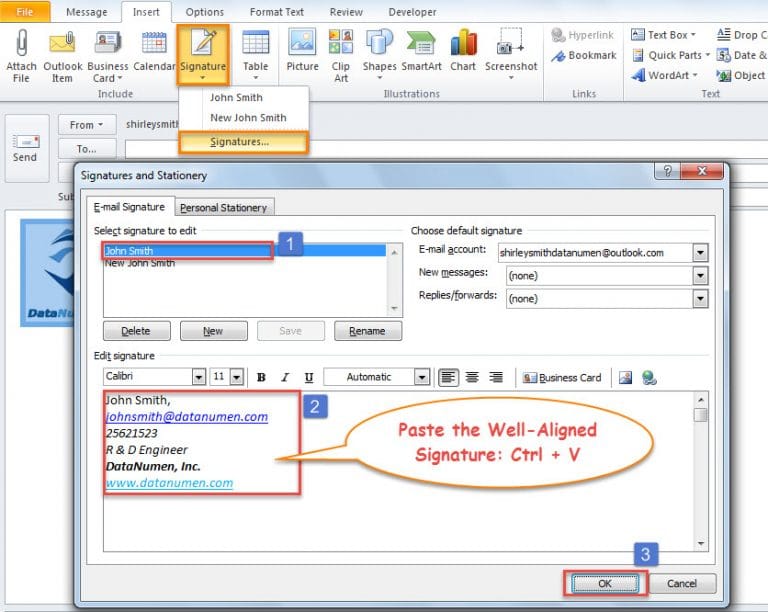Open the WordArt gallery
Viewport: 768px width, 612px height.
coord(665,75)
